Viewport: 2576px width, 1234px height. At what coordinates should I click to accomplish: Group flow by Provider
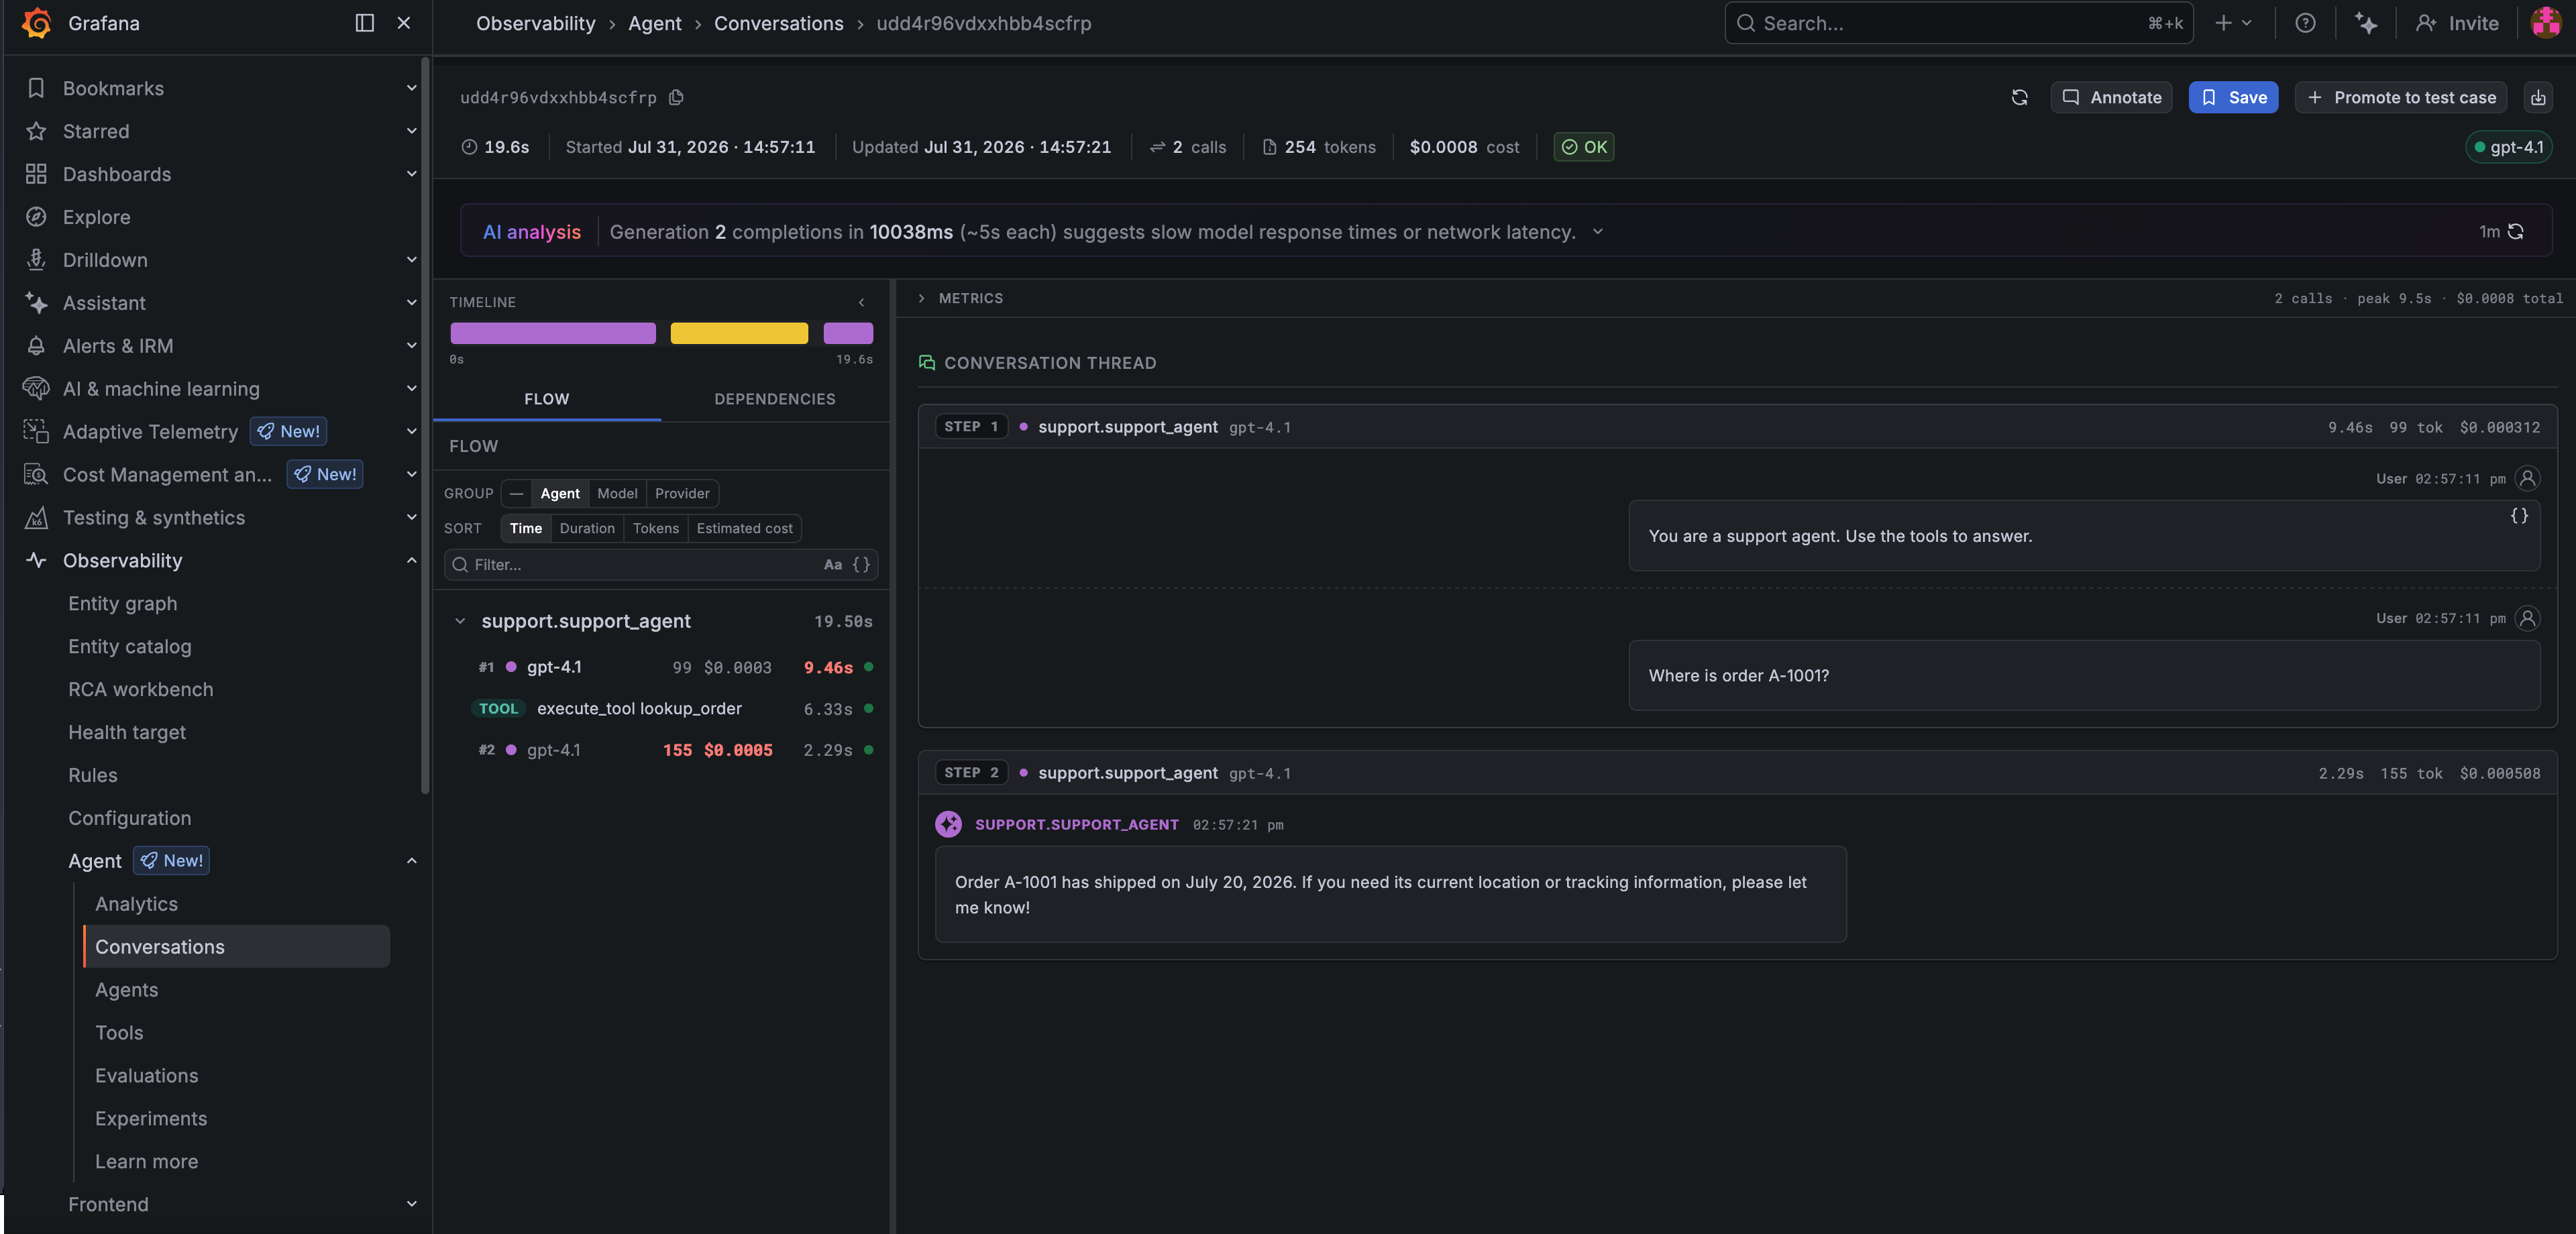[x=682, y=493]
